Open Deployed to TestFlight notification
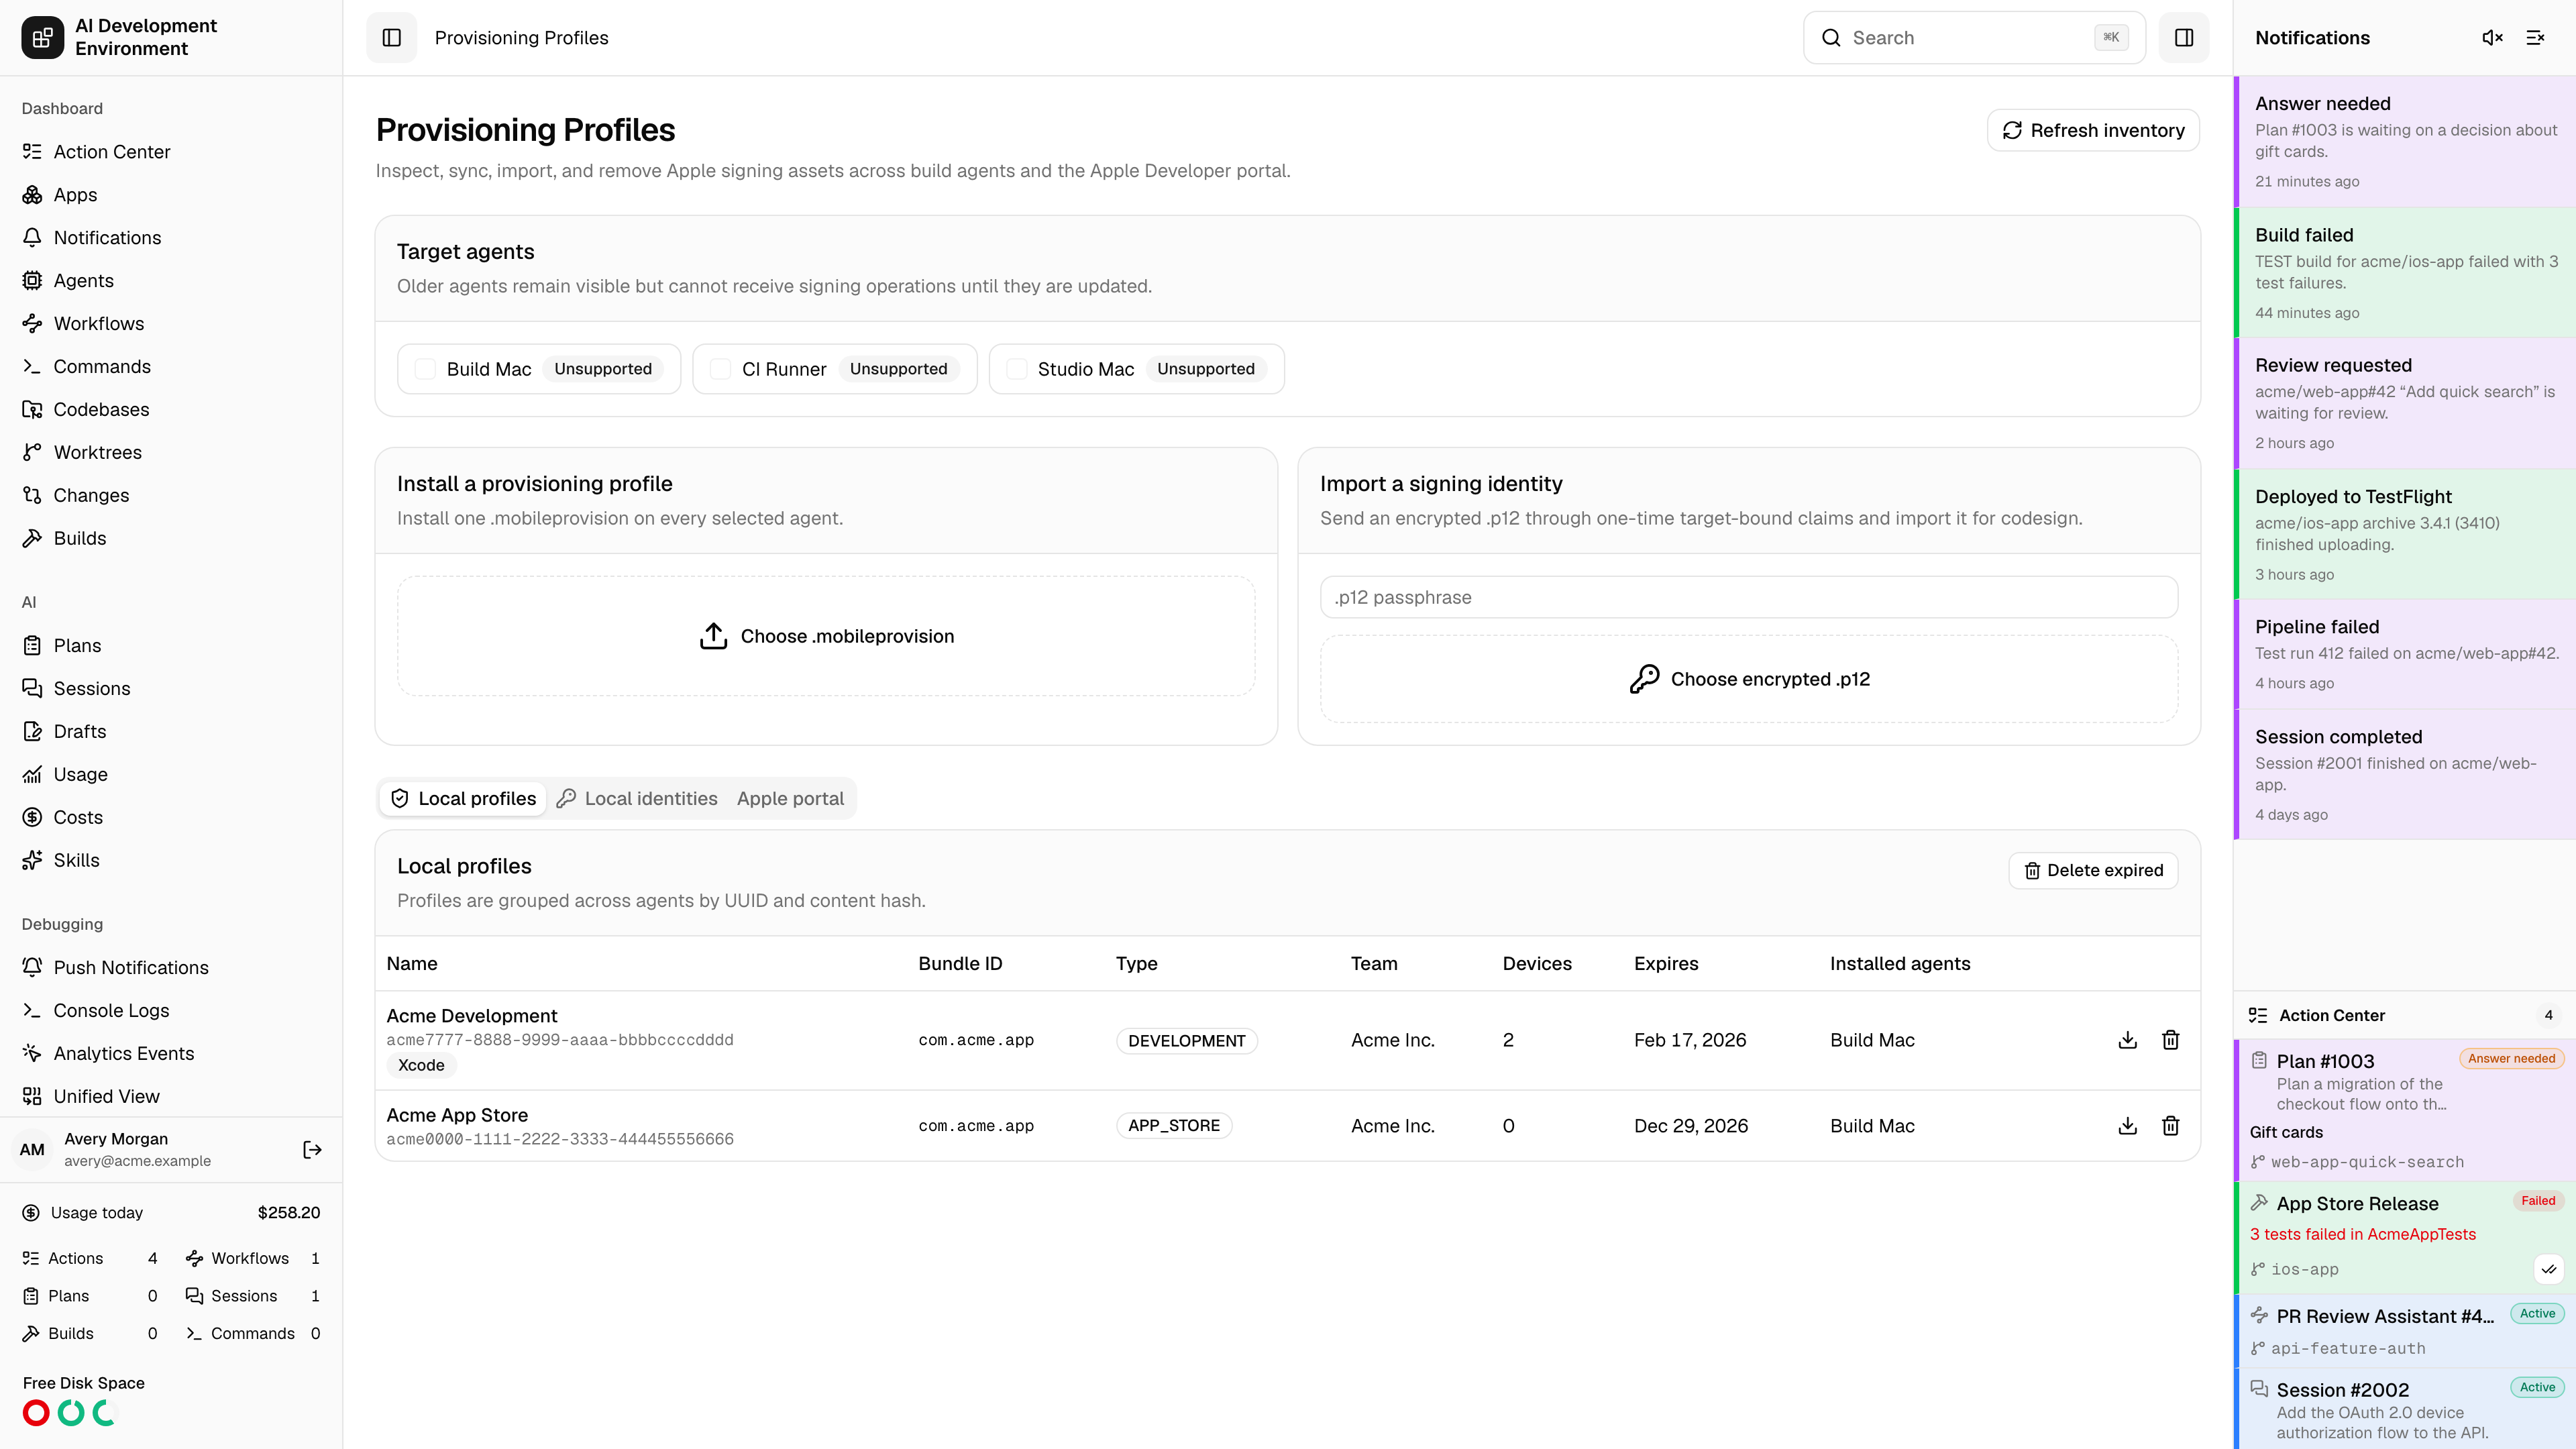This screenshot has width=2576, height=1449. click(x=2405, y=535)
